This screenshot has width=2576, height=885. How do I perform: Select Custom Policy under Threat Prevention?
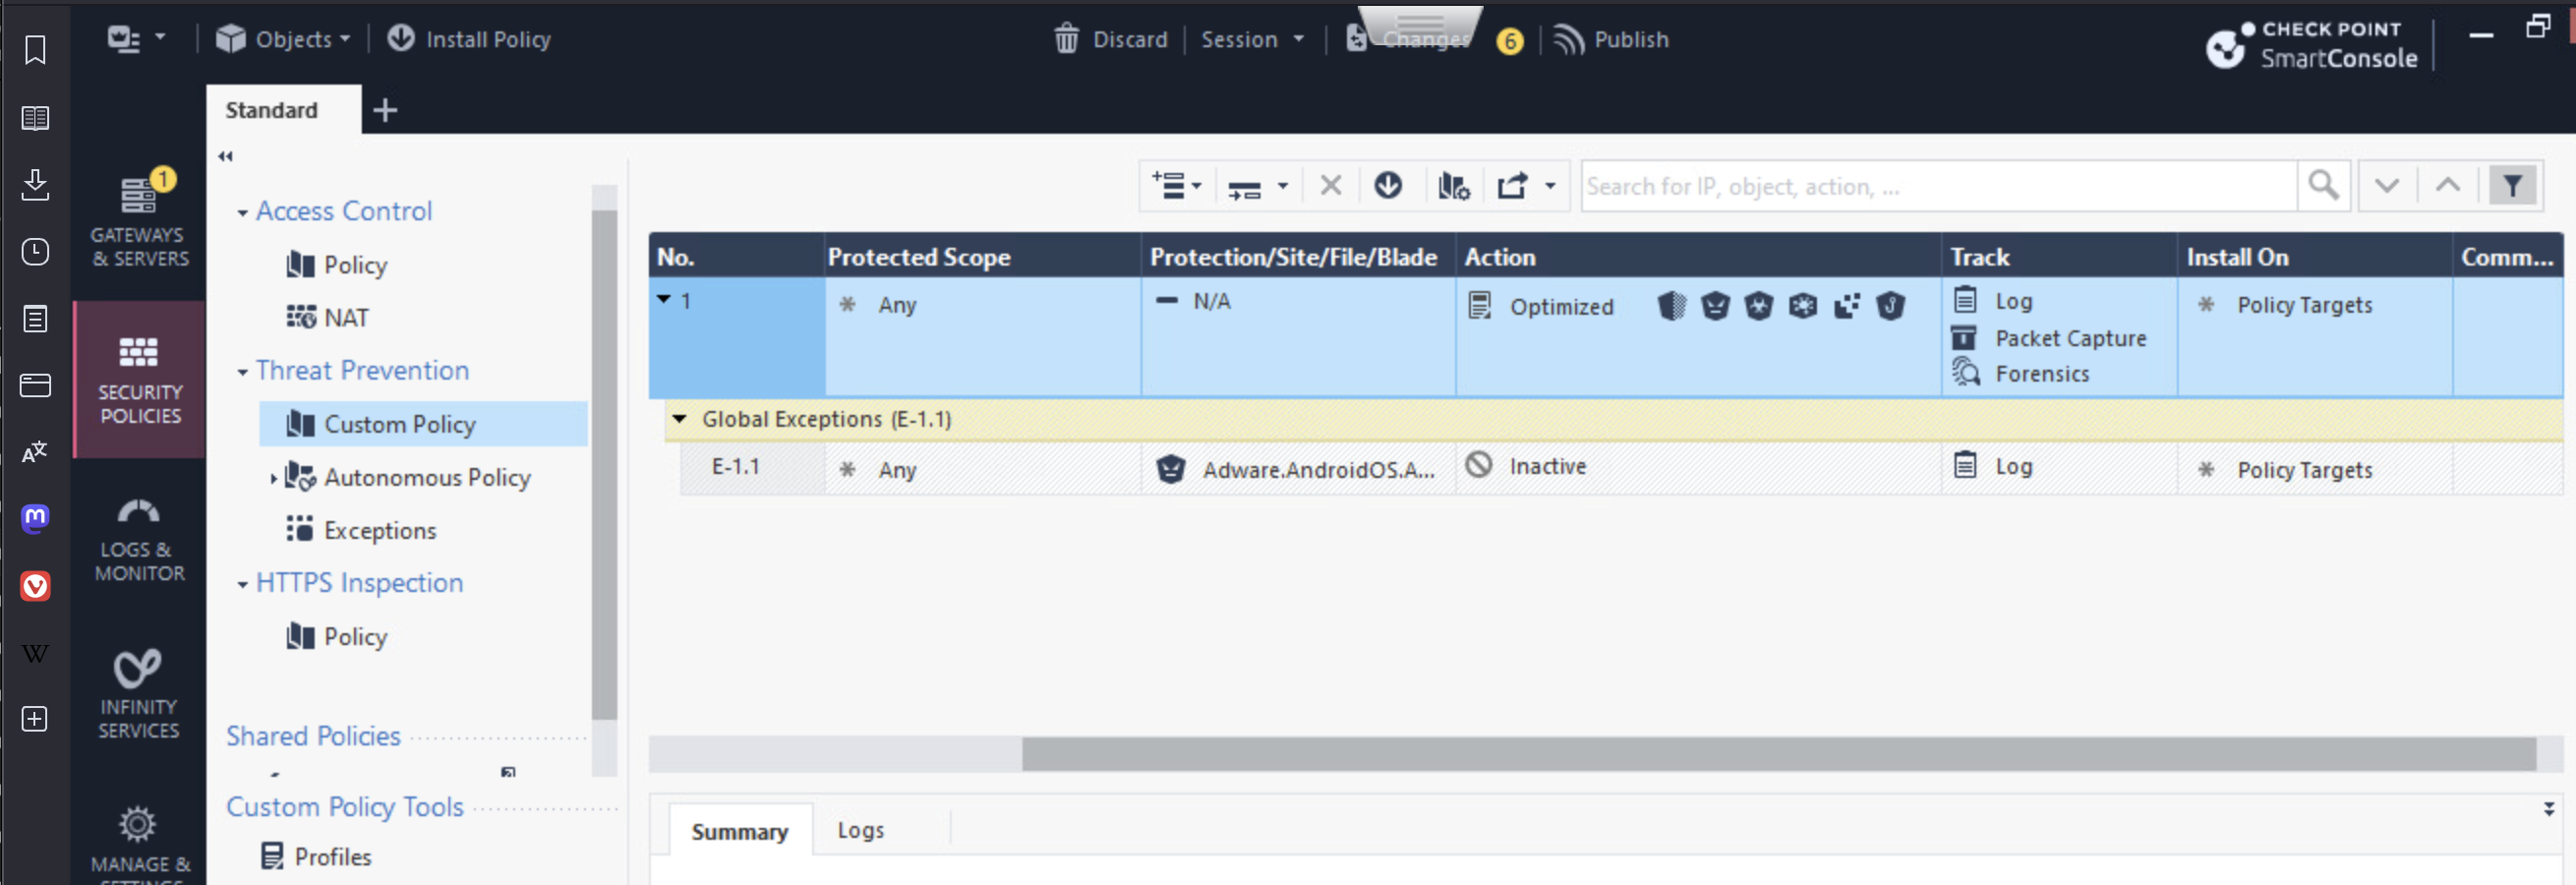399,423
